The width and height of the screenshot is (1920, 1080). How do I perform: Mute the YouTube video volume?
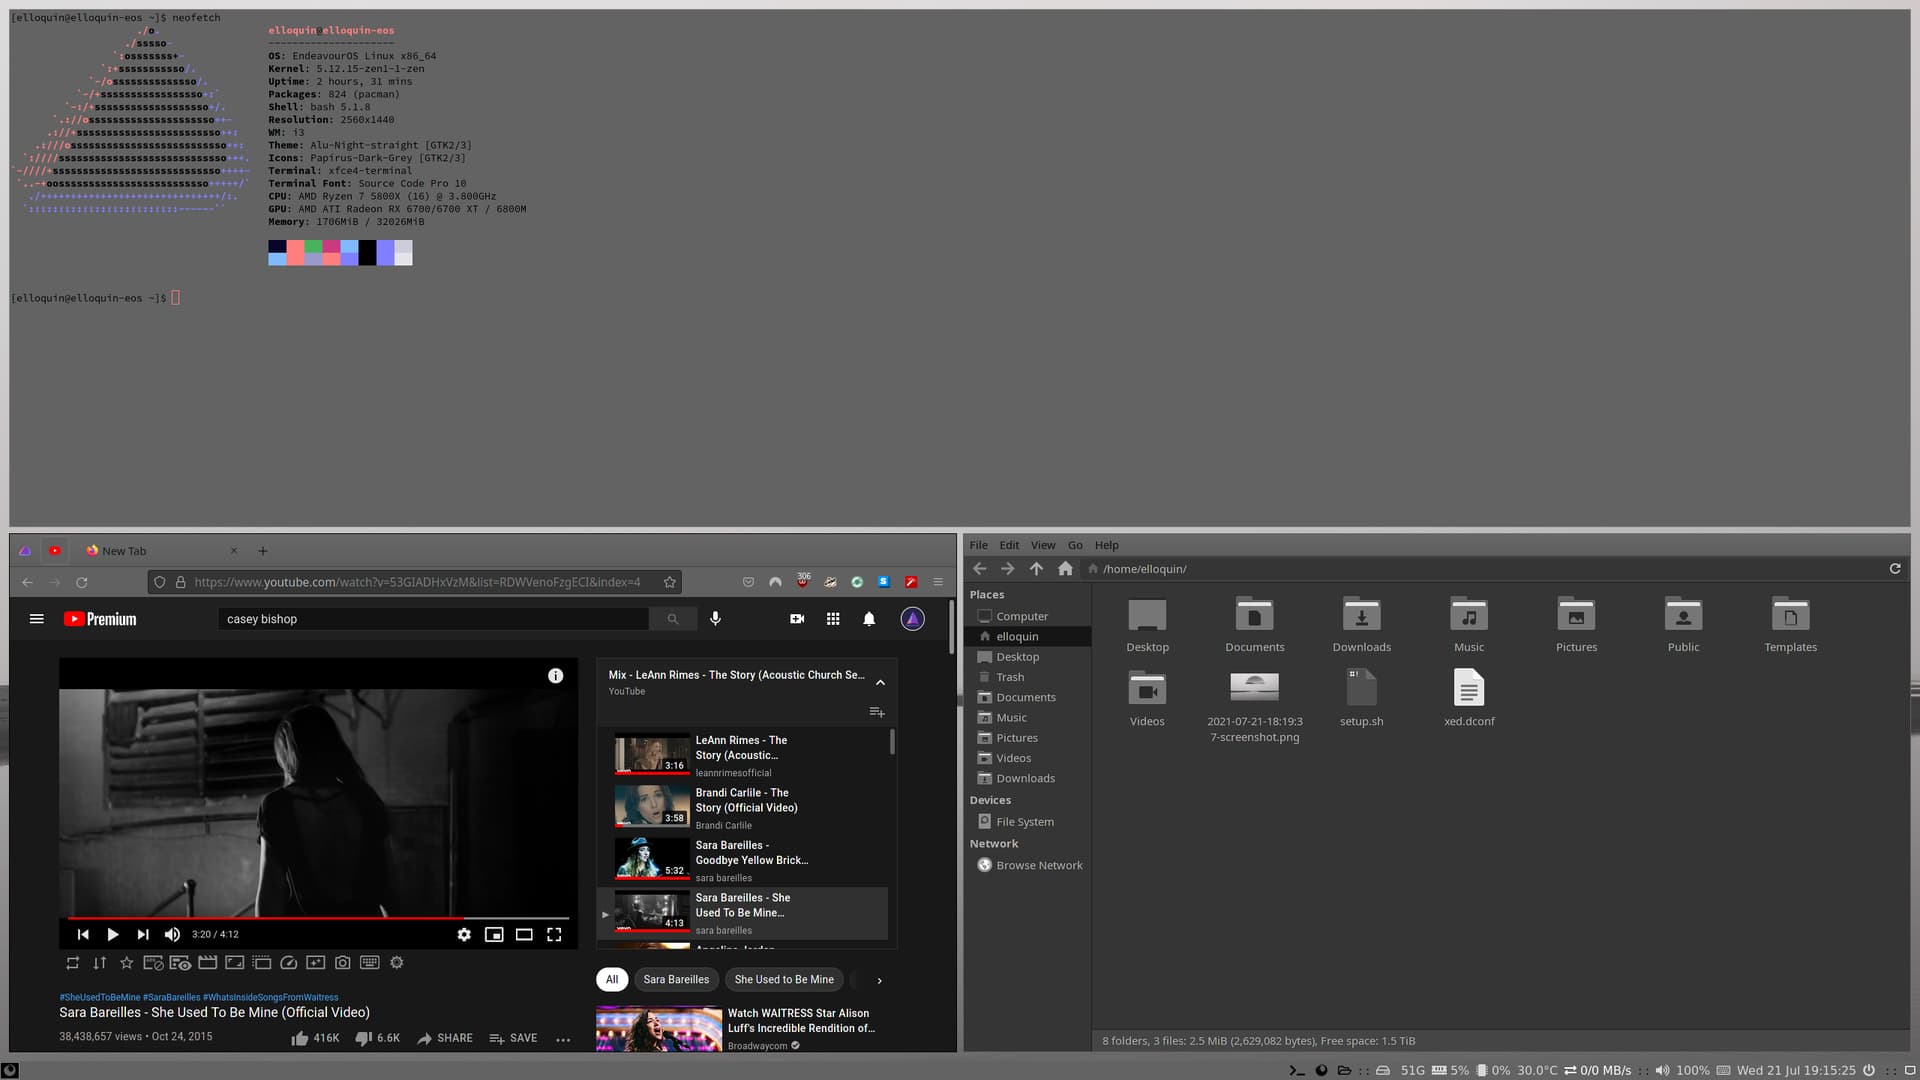click(x=172, y=934)
